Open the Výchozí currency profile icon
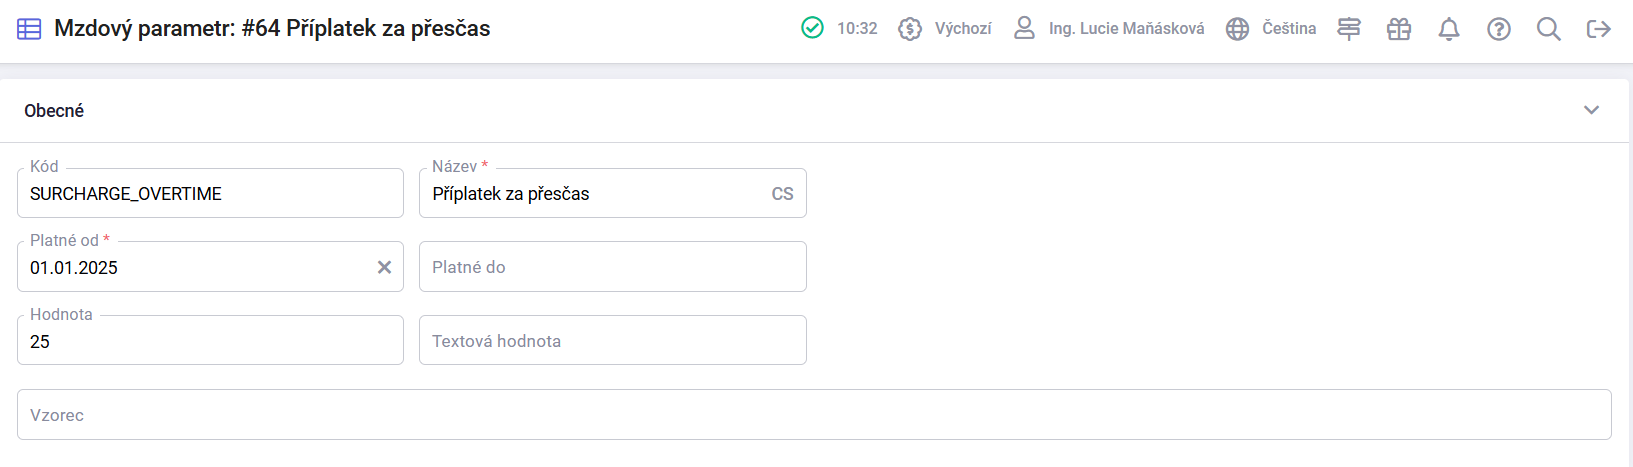Screen dimensions: 1633x467 [x=910, y=29]
